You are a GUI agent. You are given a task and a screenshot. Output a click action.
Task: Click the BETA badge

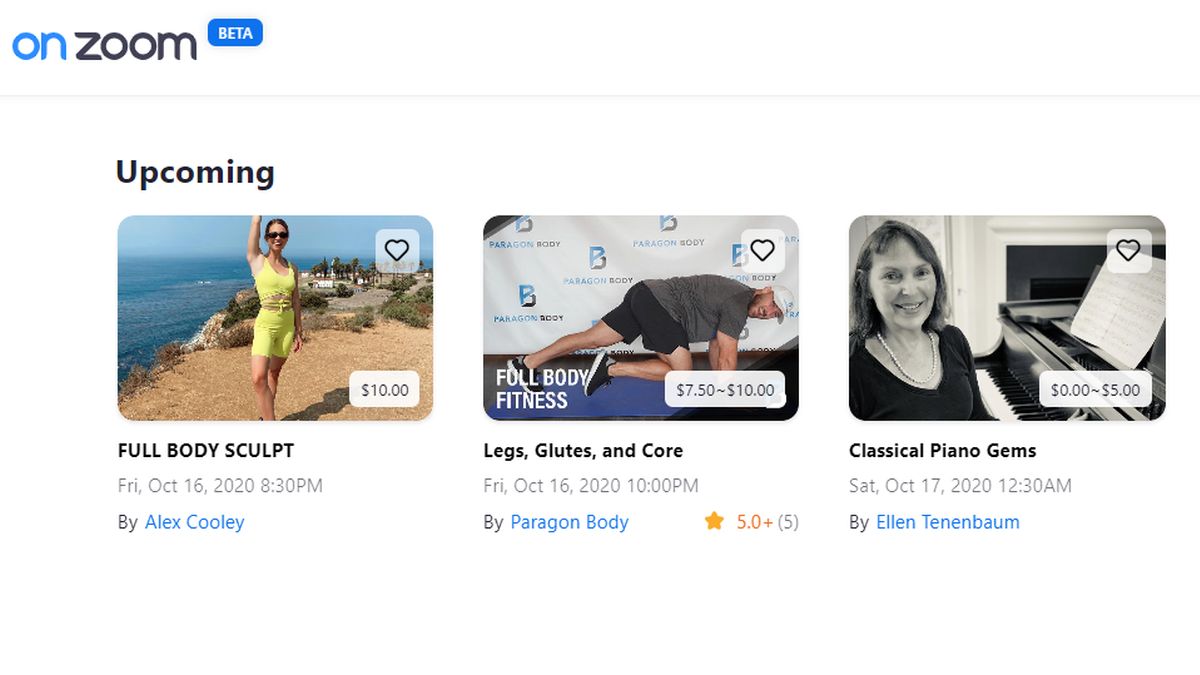[234, 33]
